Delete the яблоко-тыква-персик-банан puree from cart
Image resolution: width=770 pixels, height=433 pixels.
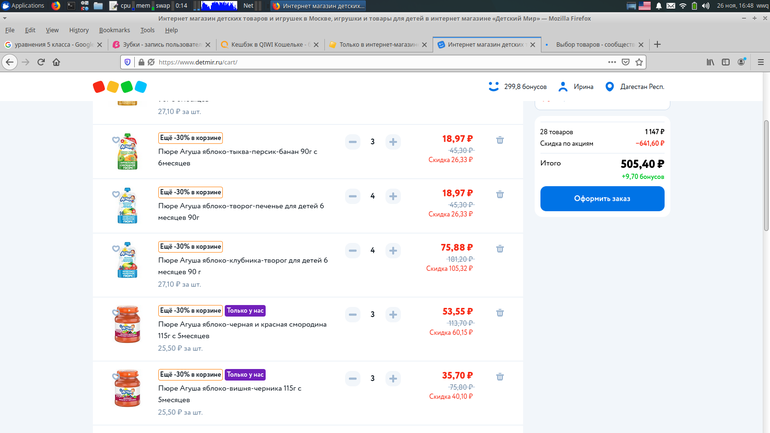(500, 141)
